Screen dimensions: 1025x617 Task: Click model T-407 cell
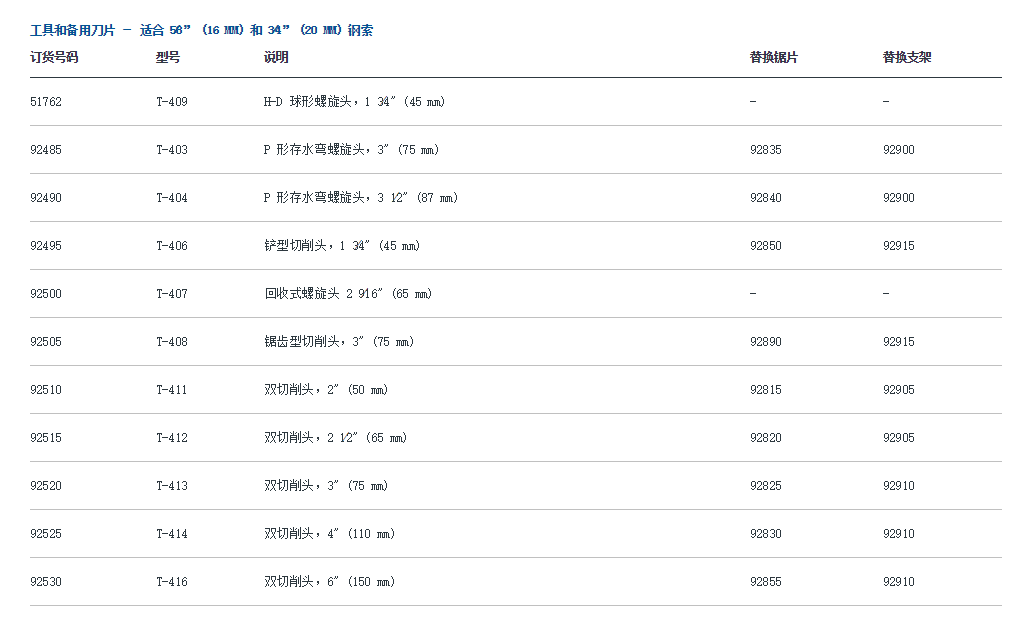171,294
